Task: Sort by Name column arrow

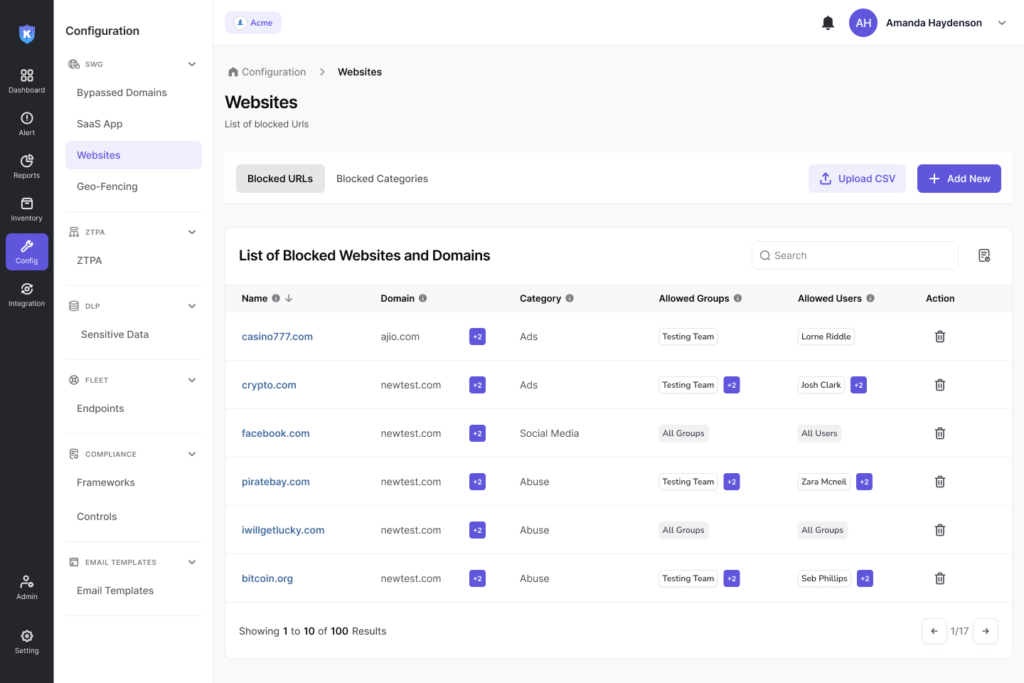Action: point(289,298)
